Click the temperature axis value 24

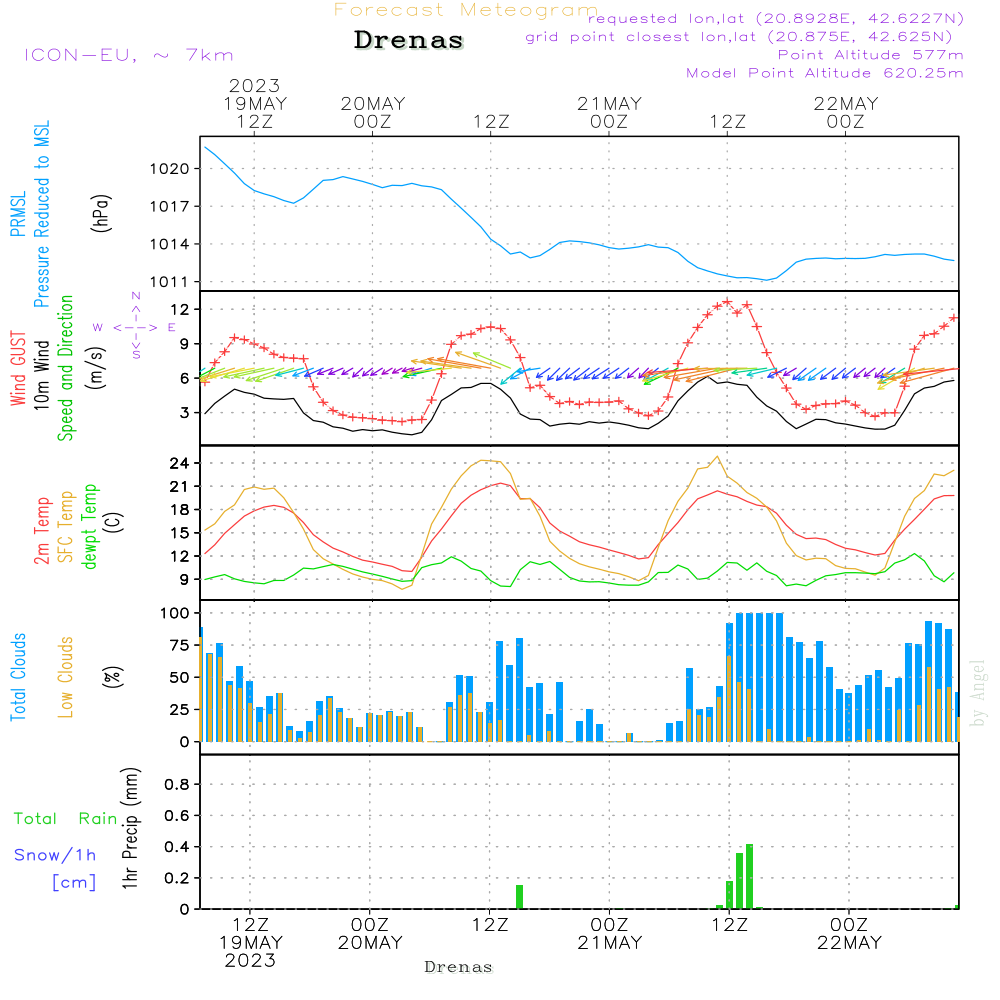pos(179,464)
